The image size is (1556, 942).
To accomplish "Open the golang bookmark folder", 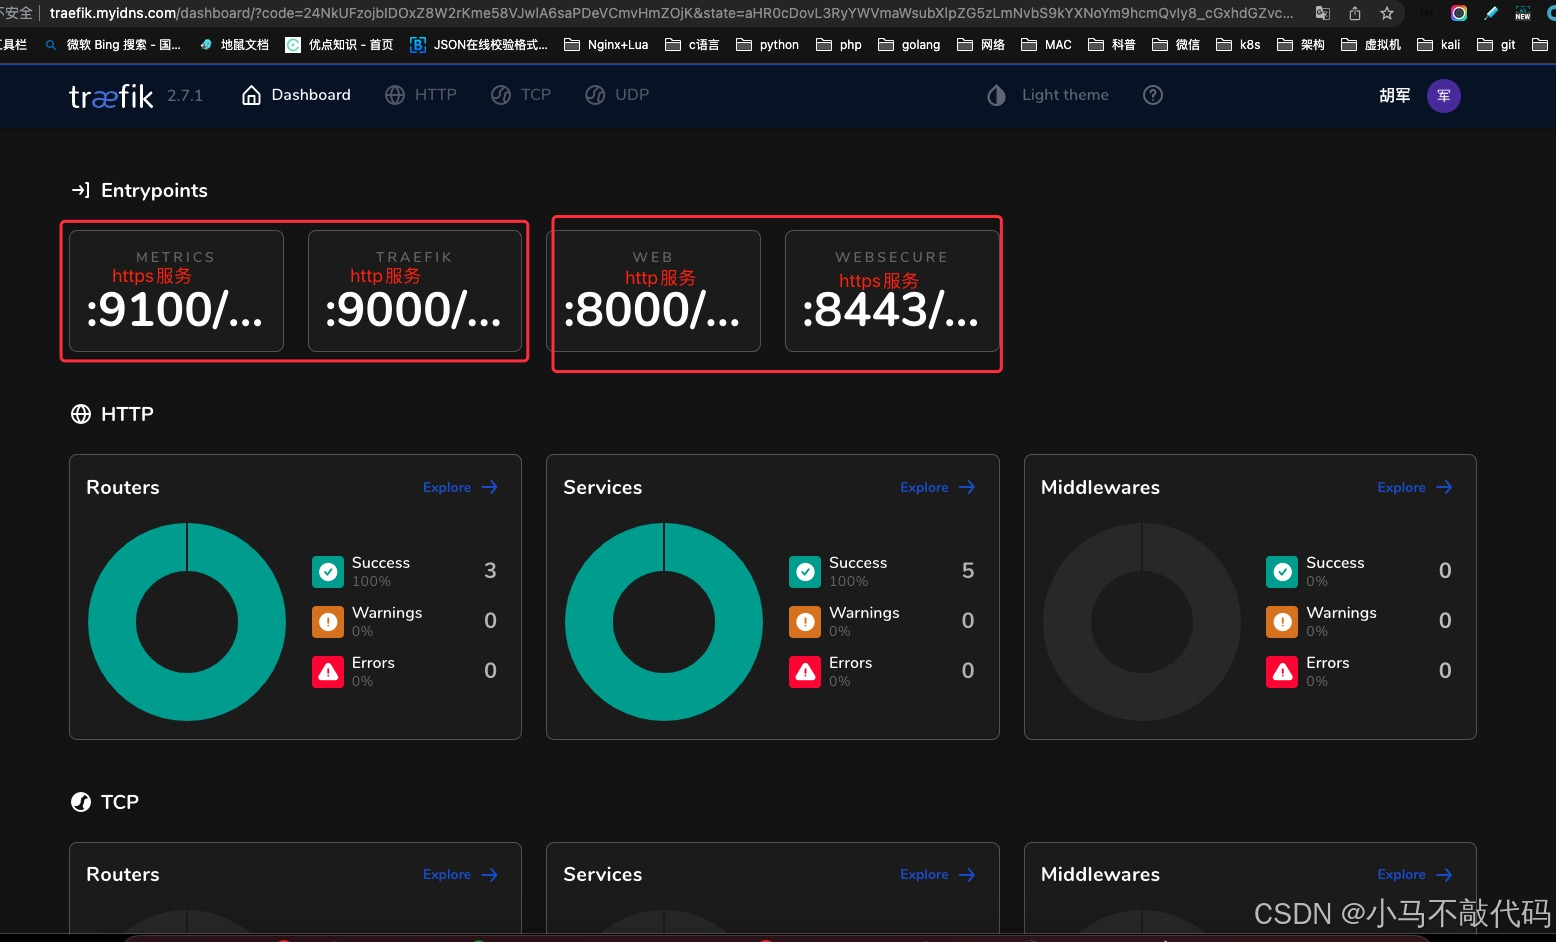I will [x=909, y=45].
